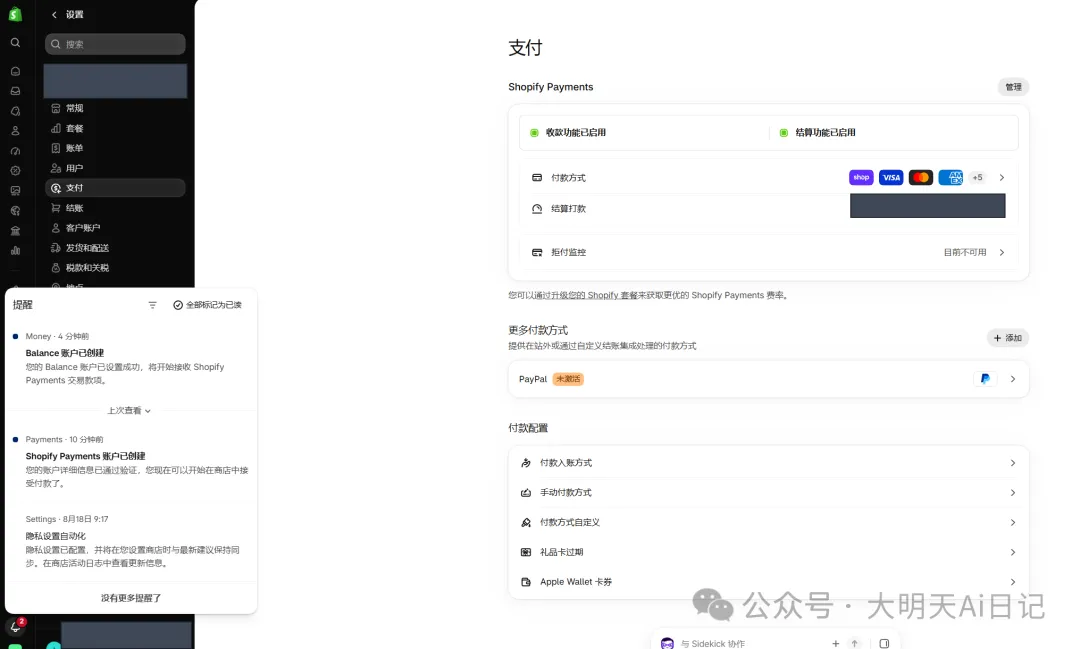The width and height of the screenshot is (1080, 649).
Task: Open the 客户账户 settings section
Action: (115, 228)
